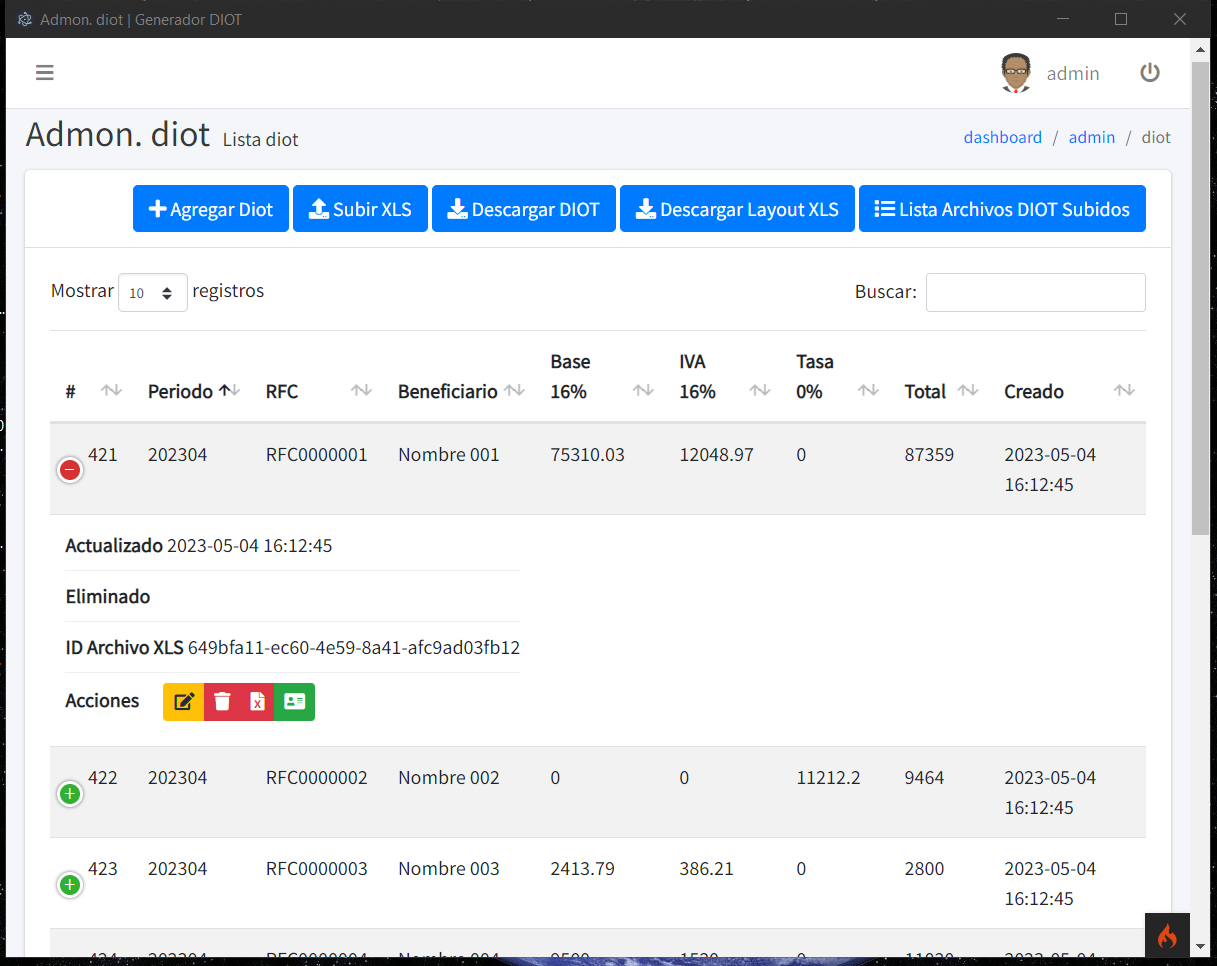This screenshot has height=966, width=1217.
Task: Click Lista Archivos DIOT Subidos button
Action: click(1001, 209)
